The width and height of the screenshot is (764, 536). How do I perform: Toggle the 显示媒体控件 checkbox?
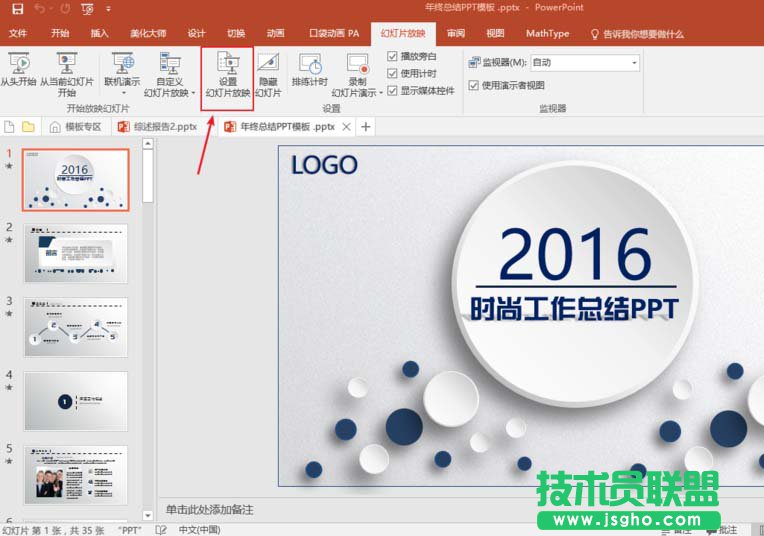click(392, 91)
